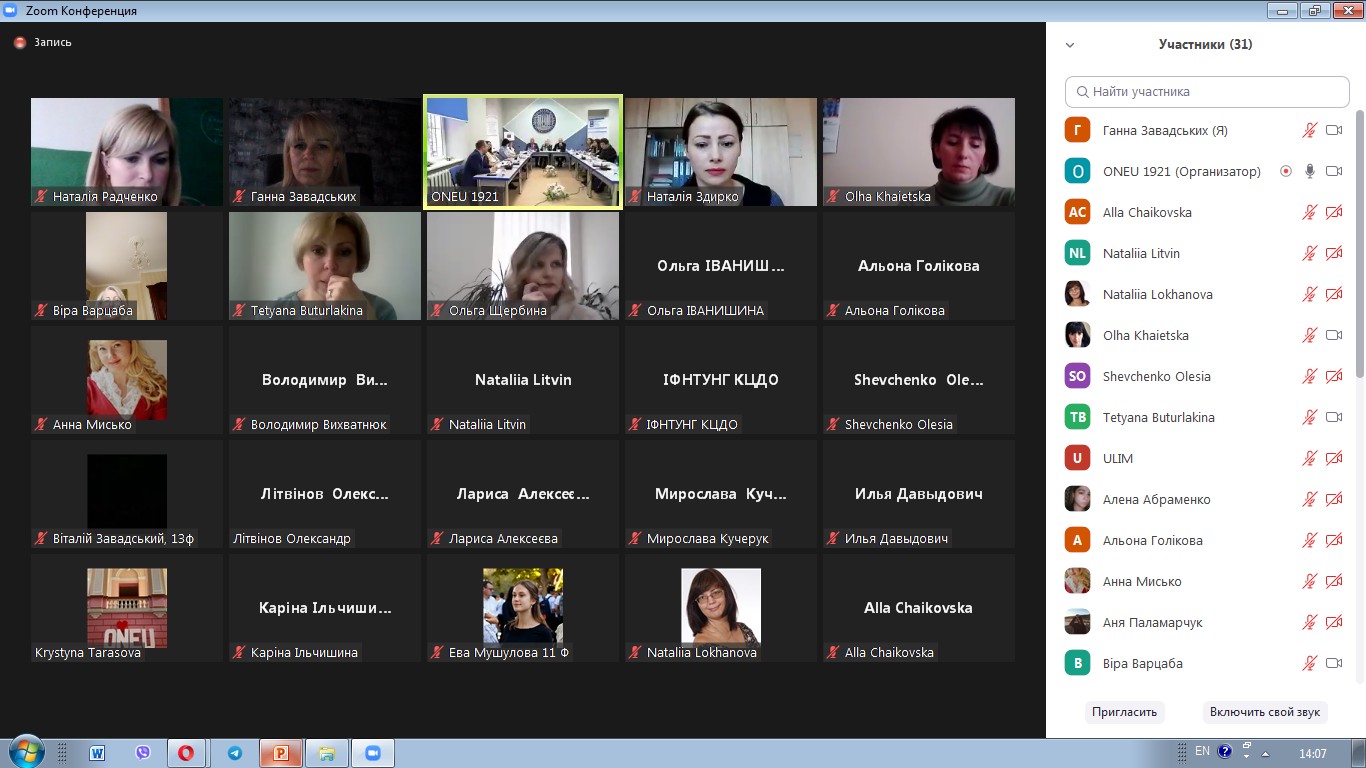Click Запись recording indicator
Viewport: 1366px width, 768px height.
(x=43, y=43)
